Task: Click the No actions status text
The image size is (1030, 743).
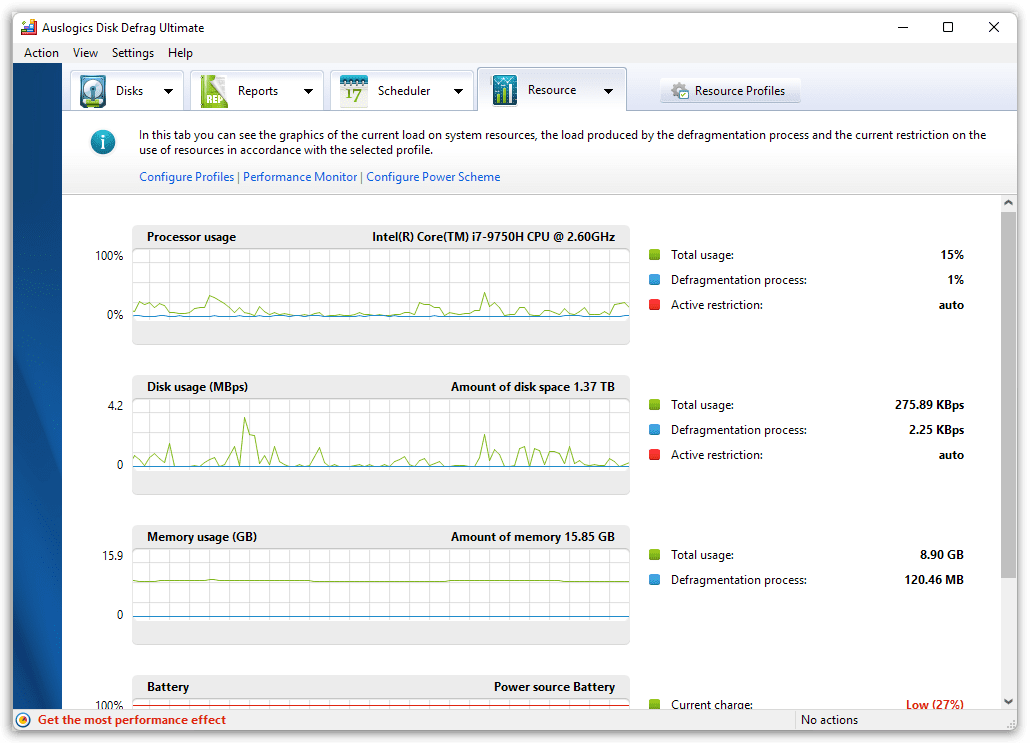Action: coord(830,720)
